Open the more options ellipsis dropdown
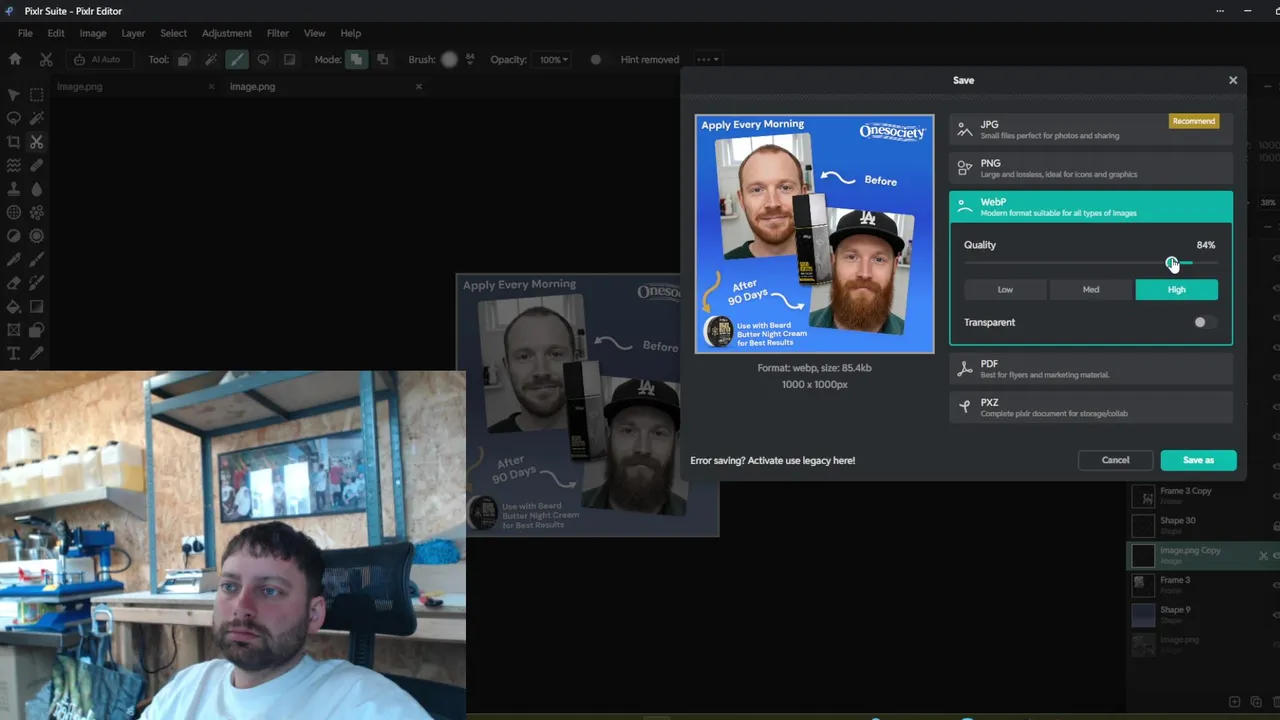The image size is (1280, 720). 708,59
